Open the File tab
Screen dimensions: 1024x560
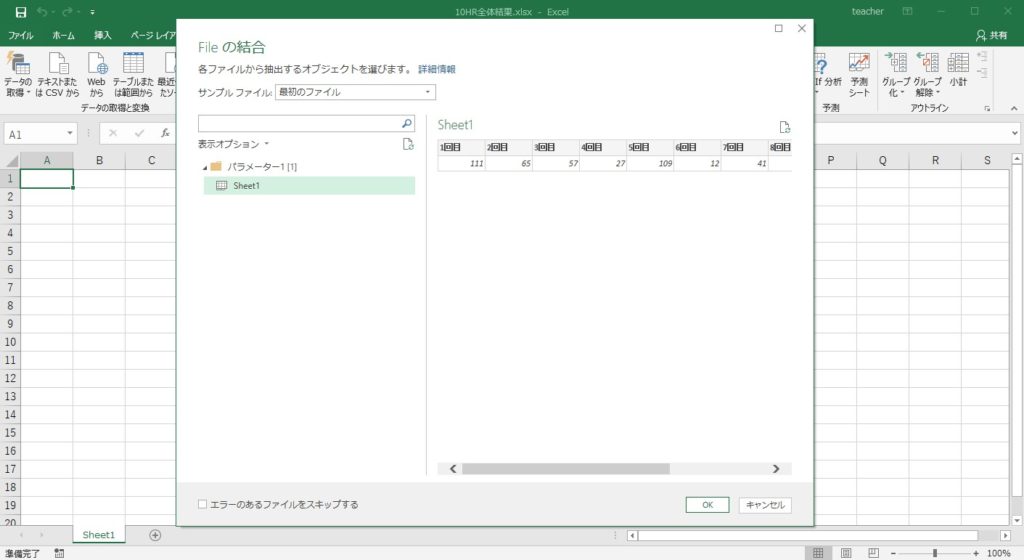tap(20, 35)
